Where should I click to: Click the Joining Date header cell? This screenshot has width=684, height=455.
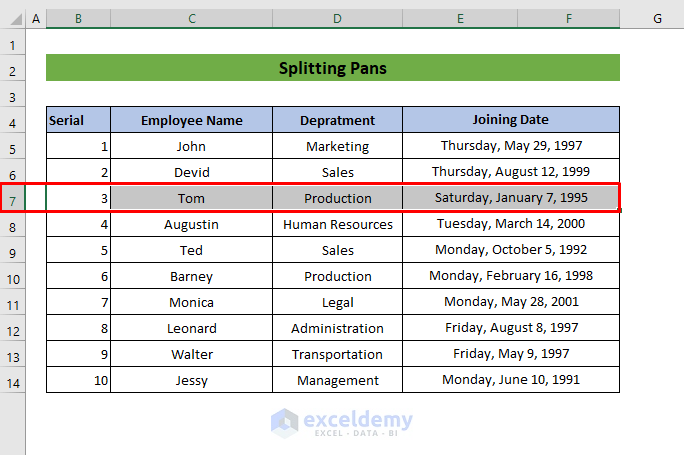pos(511,120)
